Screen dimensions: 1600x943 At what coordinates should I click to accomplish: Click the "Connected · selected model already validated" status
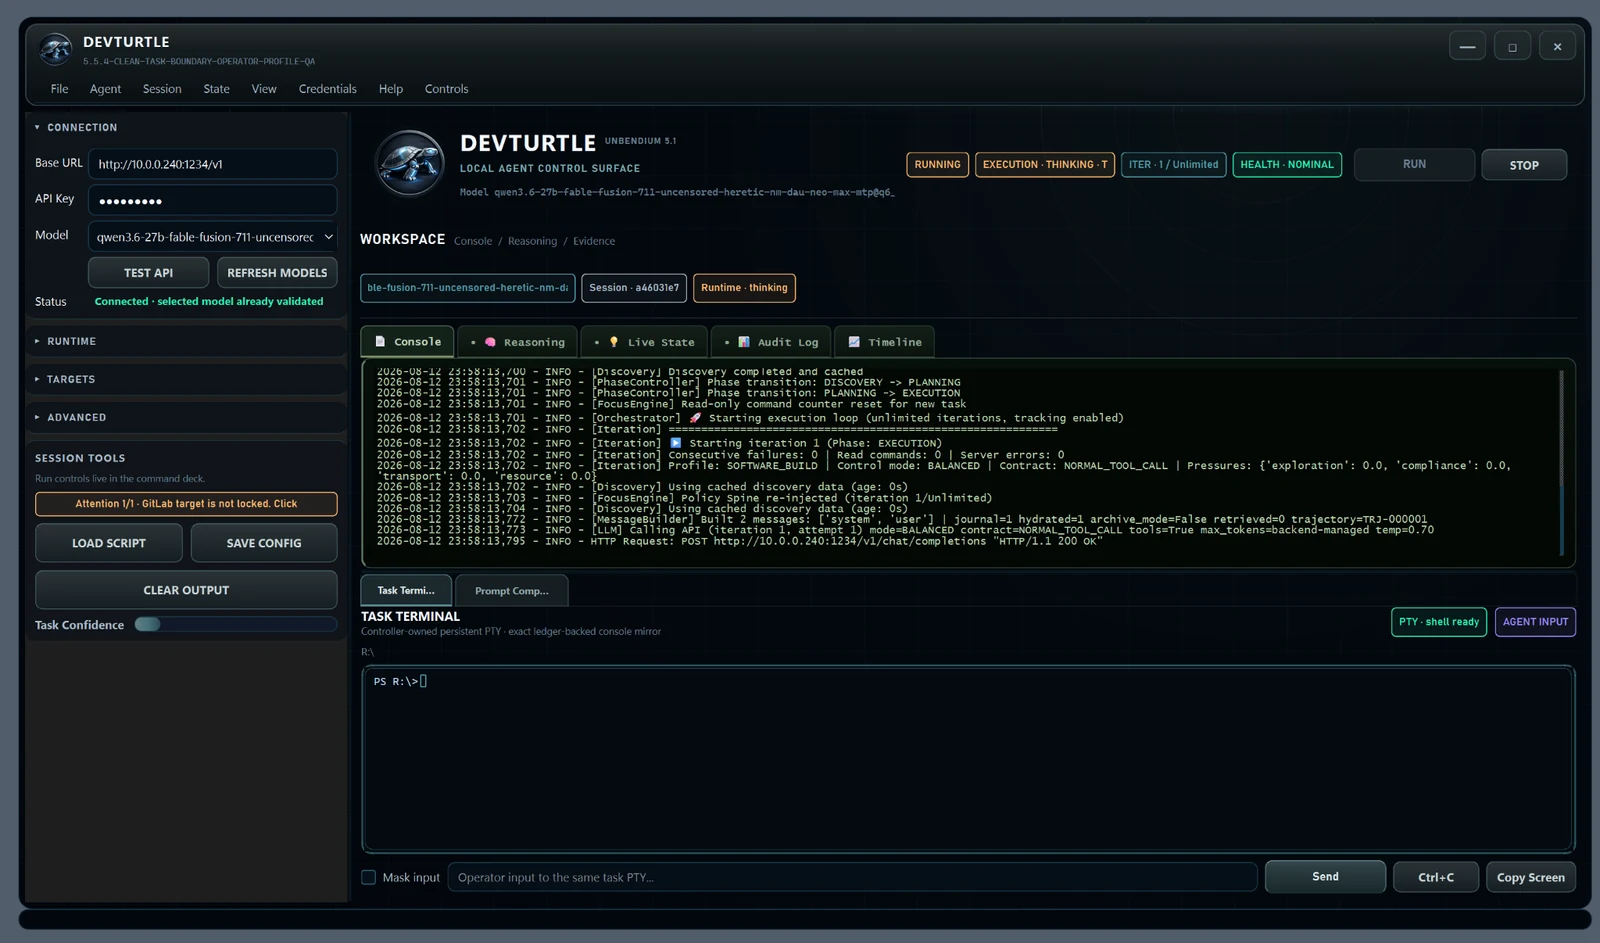tap(209, 301)
